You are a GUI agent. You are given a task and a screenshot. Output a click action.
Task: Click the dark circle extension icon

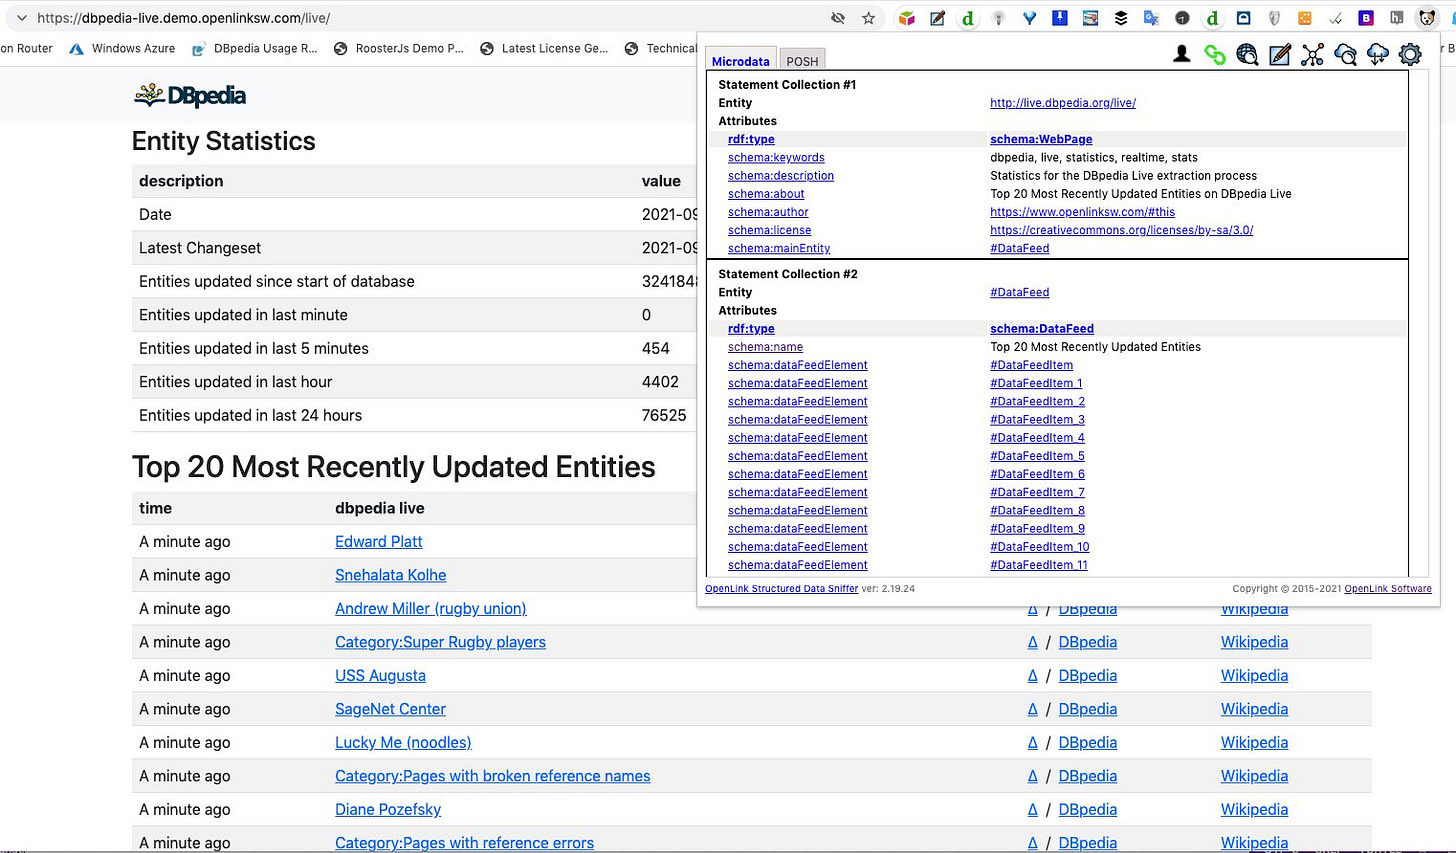point(1182,18)
